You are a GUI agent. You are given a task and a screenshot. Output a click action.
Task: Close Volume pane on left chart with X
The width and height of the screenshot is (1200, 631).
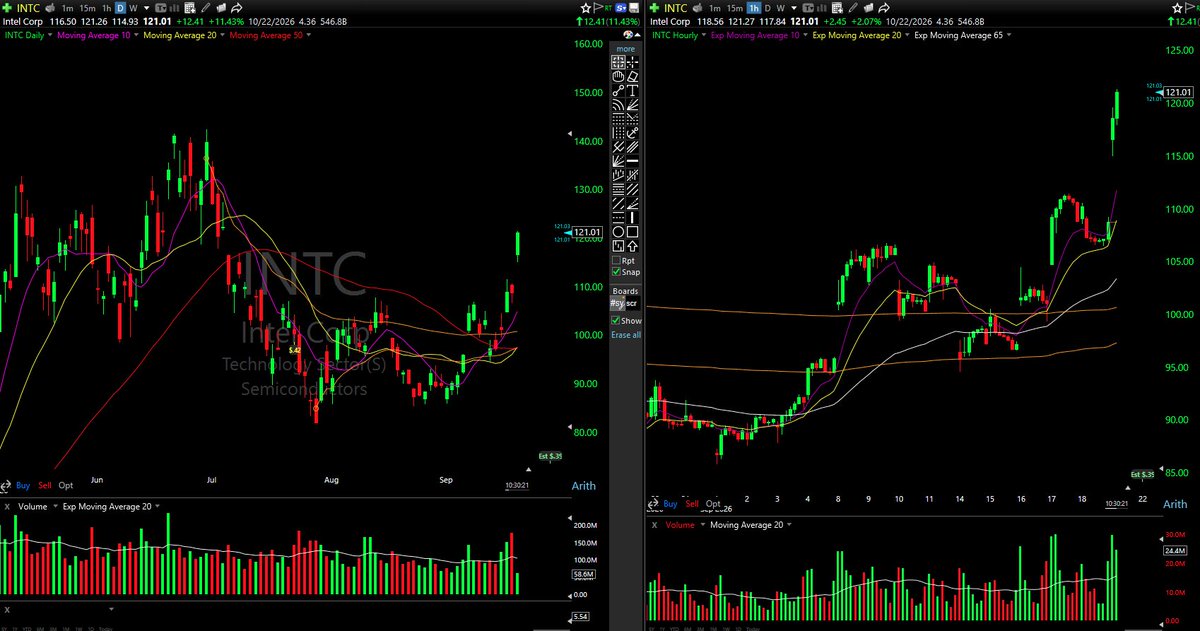(x=7, y=506)
